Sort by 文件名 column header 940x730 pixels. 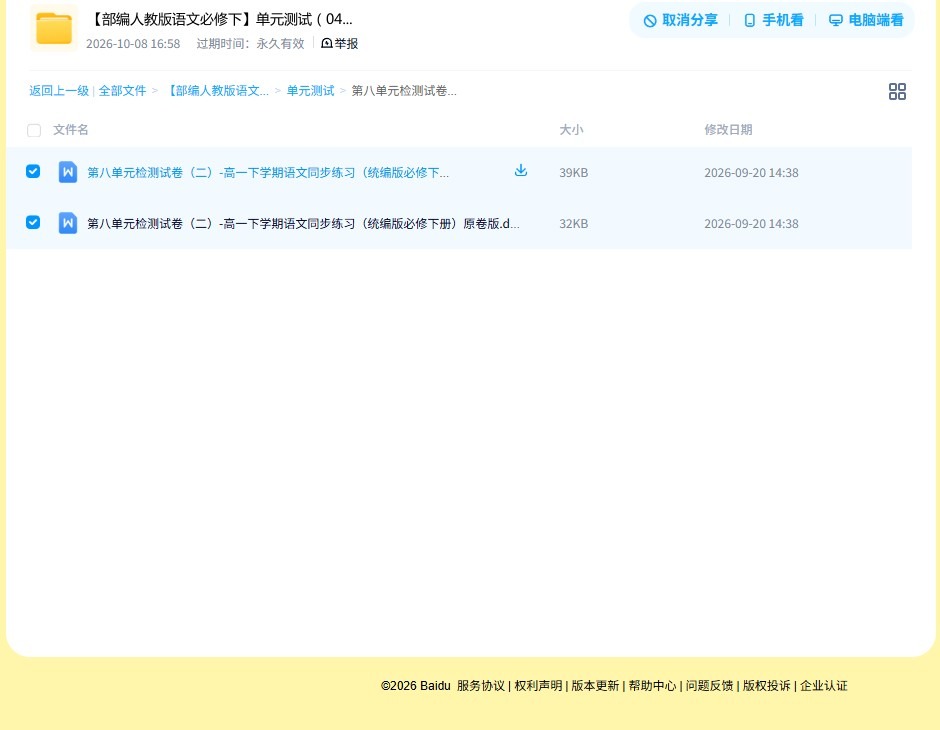coord(71,129)
